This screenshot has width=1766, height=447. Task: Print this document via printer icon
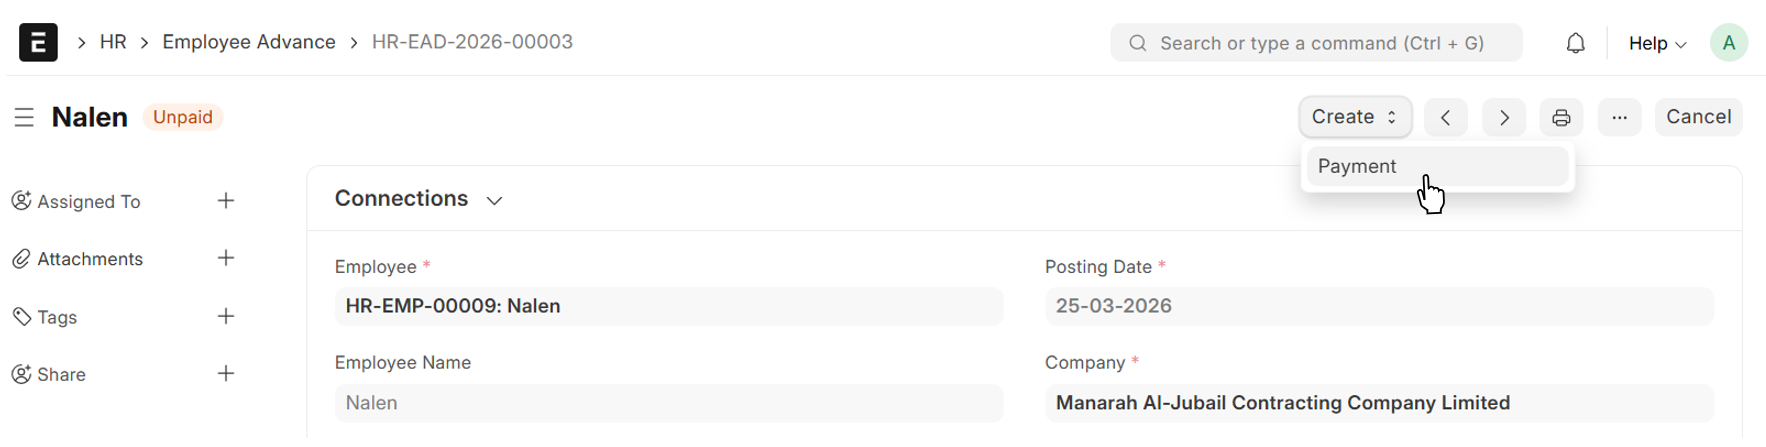point(1561,118)
